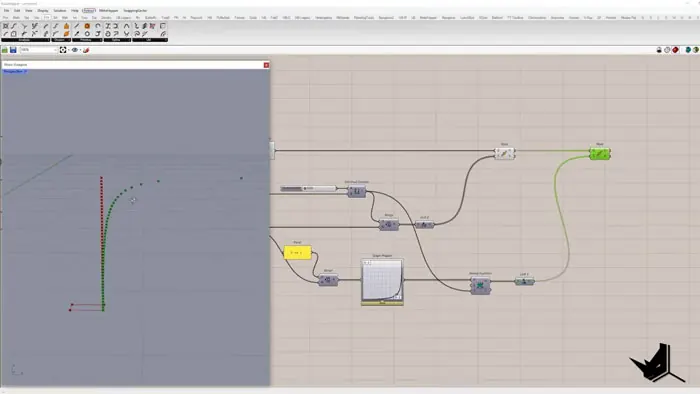Open the Help menu
The width and height of the screenshot is (700, 394).
pos(75,10)
